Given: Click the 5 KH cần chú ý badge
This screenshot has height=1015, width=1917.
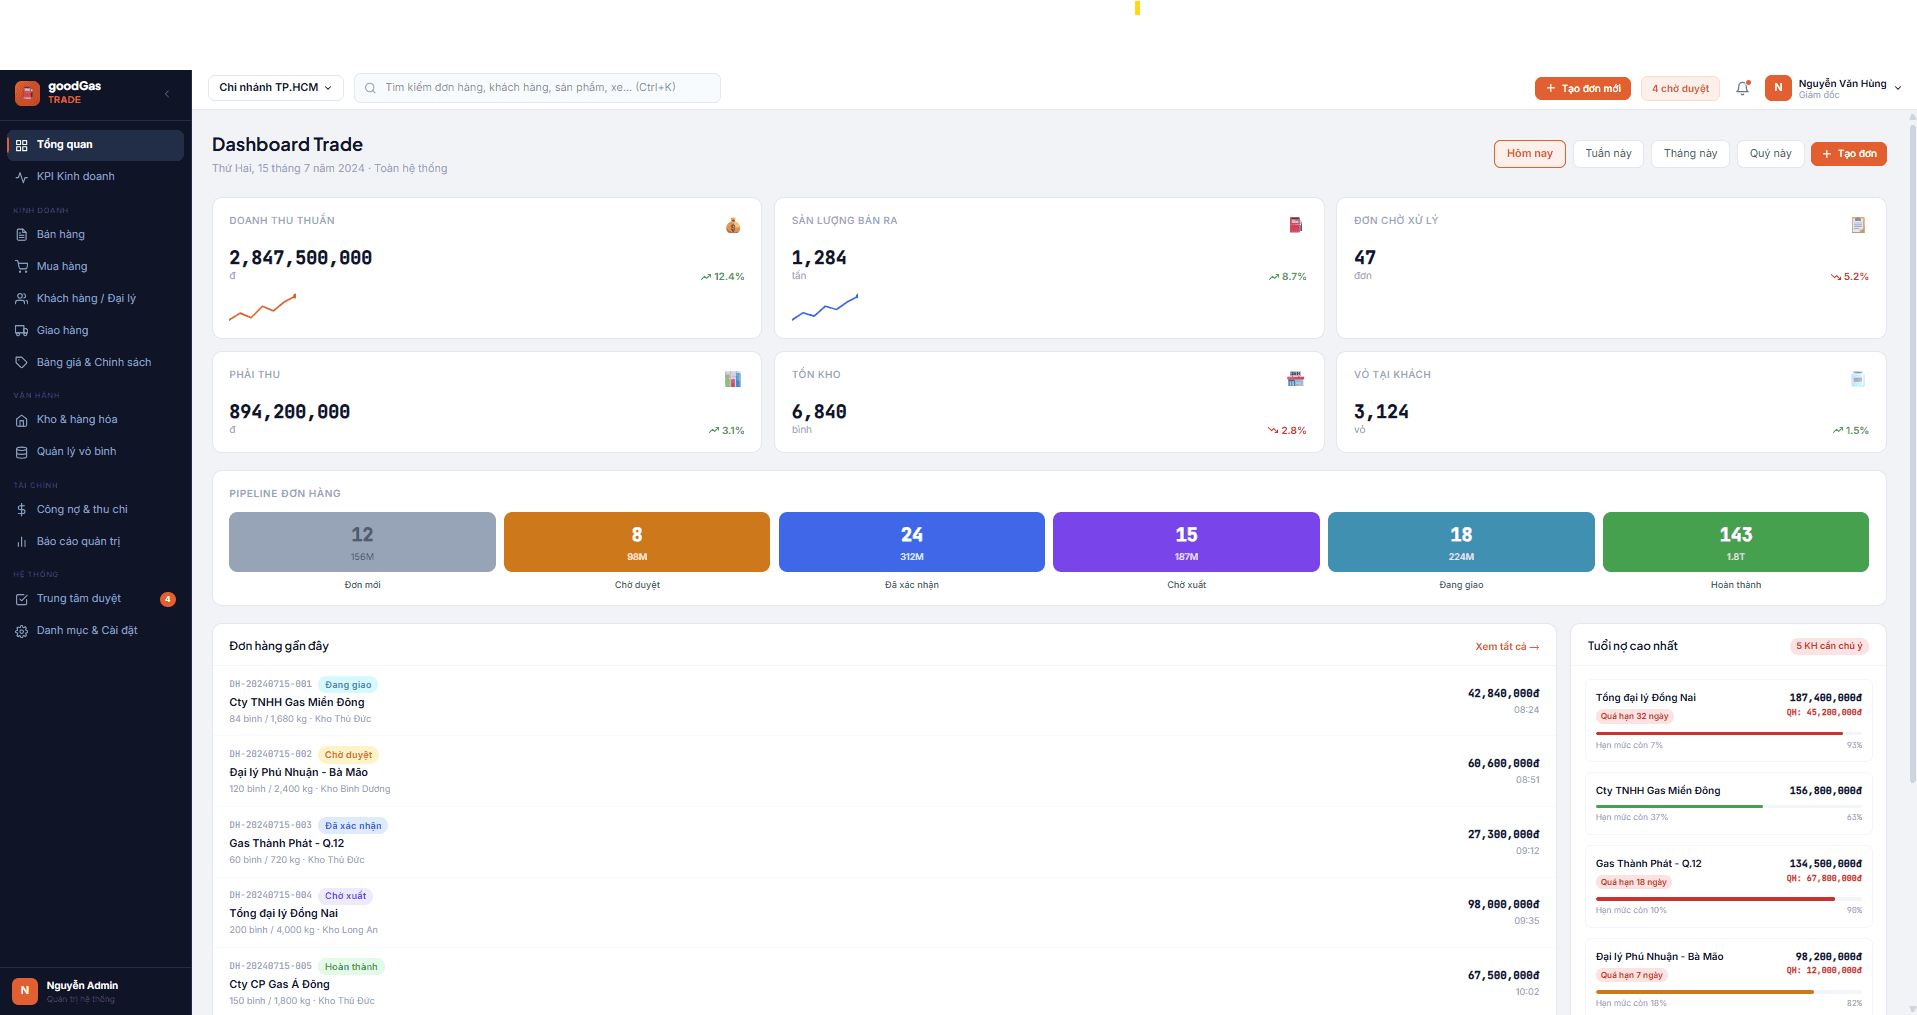Looking at the screenshot, I should [1829, 646].
